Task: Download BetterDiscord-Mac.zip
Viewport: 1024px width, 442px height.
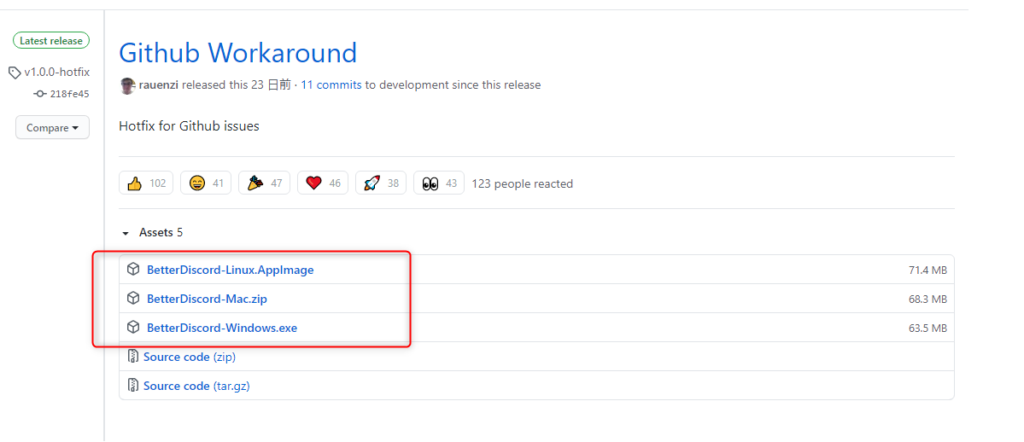Action: click(206, 299)
